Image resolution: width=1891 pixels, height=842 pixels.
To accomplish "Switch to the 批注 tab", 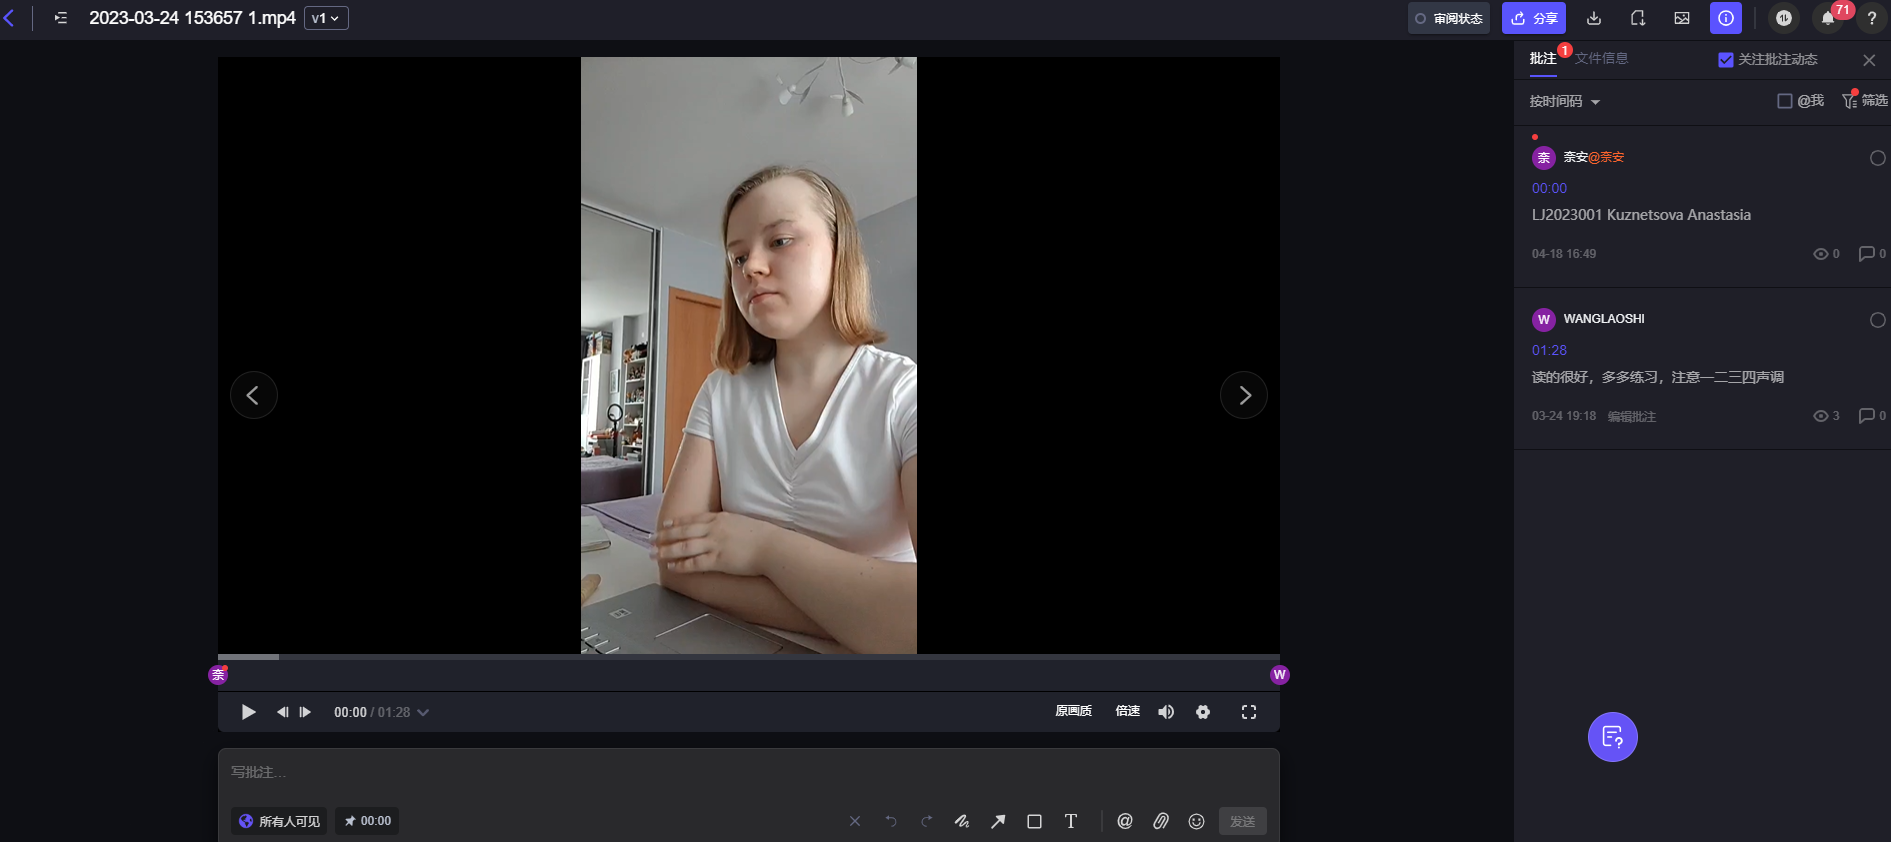I will click(1543, 59).
